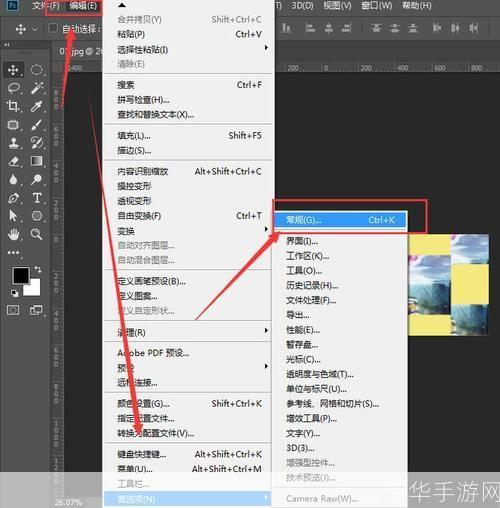Expand the 预设 submenu arrow
The height and width of the screenshot is (508, 500).
266,366
